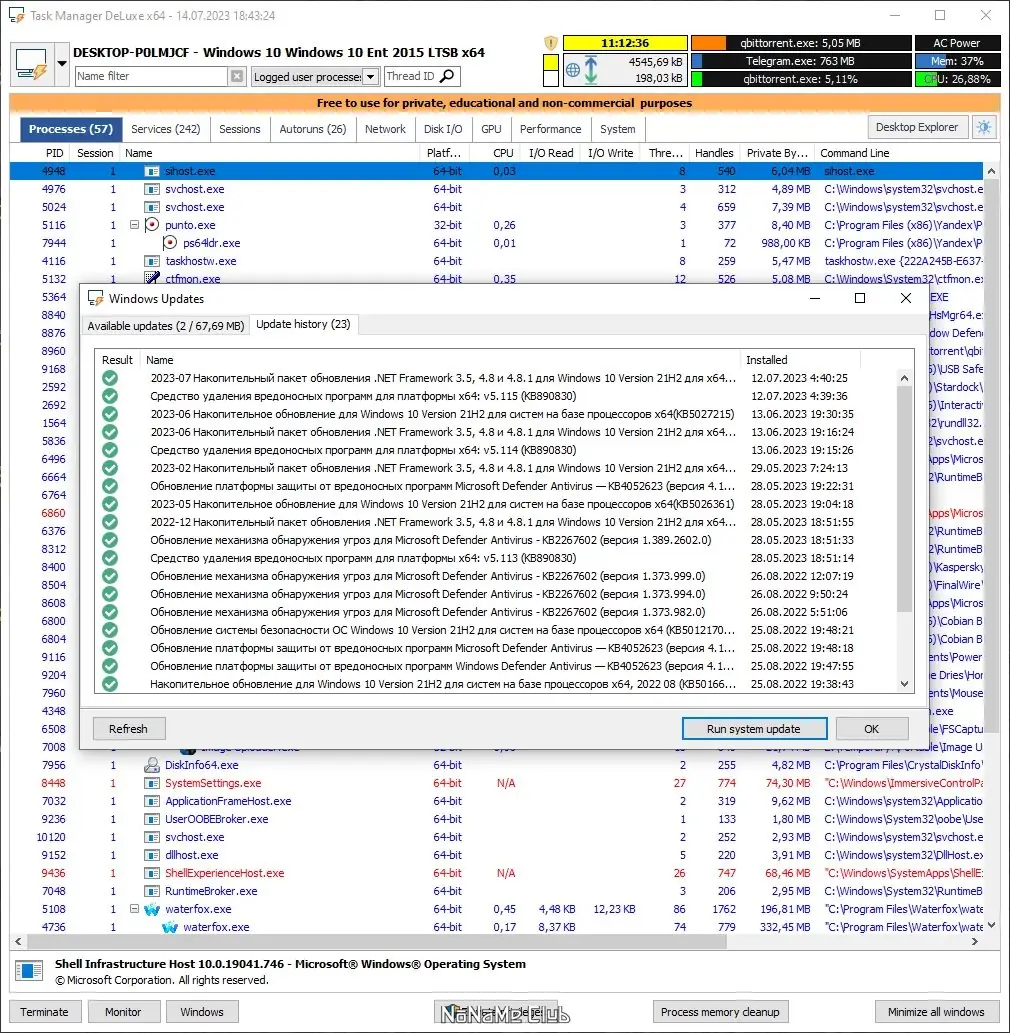Click Run system update button
This screenshot has width=1010, height=1033.
754,729
